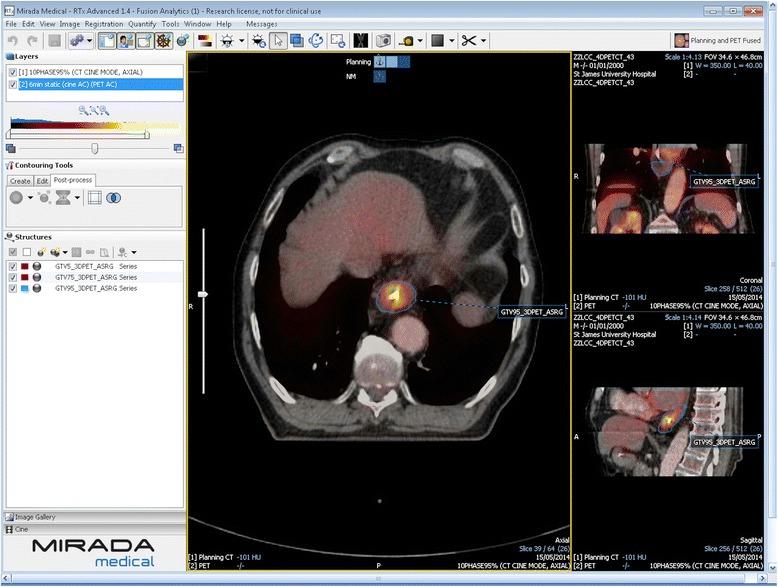Click the undo arrow in the toolbar
Screen dimensions: 778x587
13,41
